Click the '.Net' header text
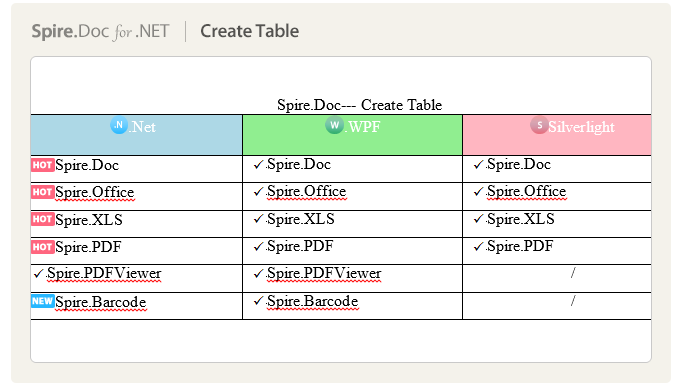 tap(142, 127)
